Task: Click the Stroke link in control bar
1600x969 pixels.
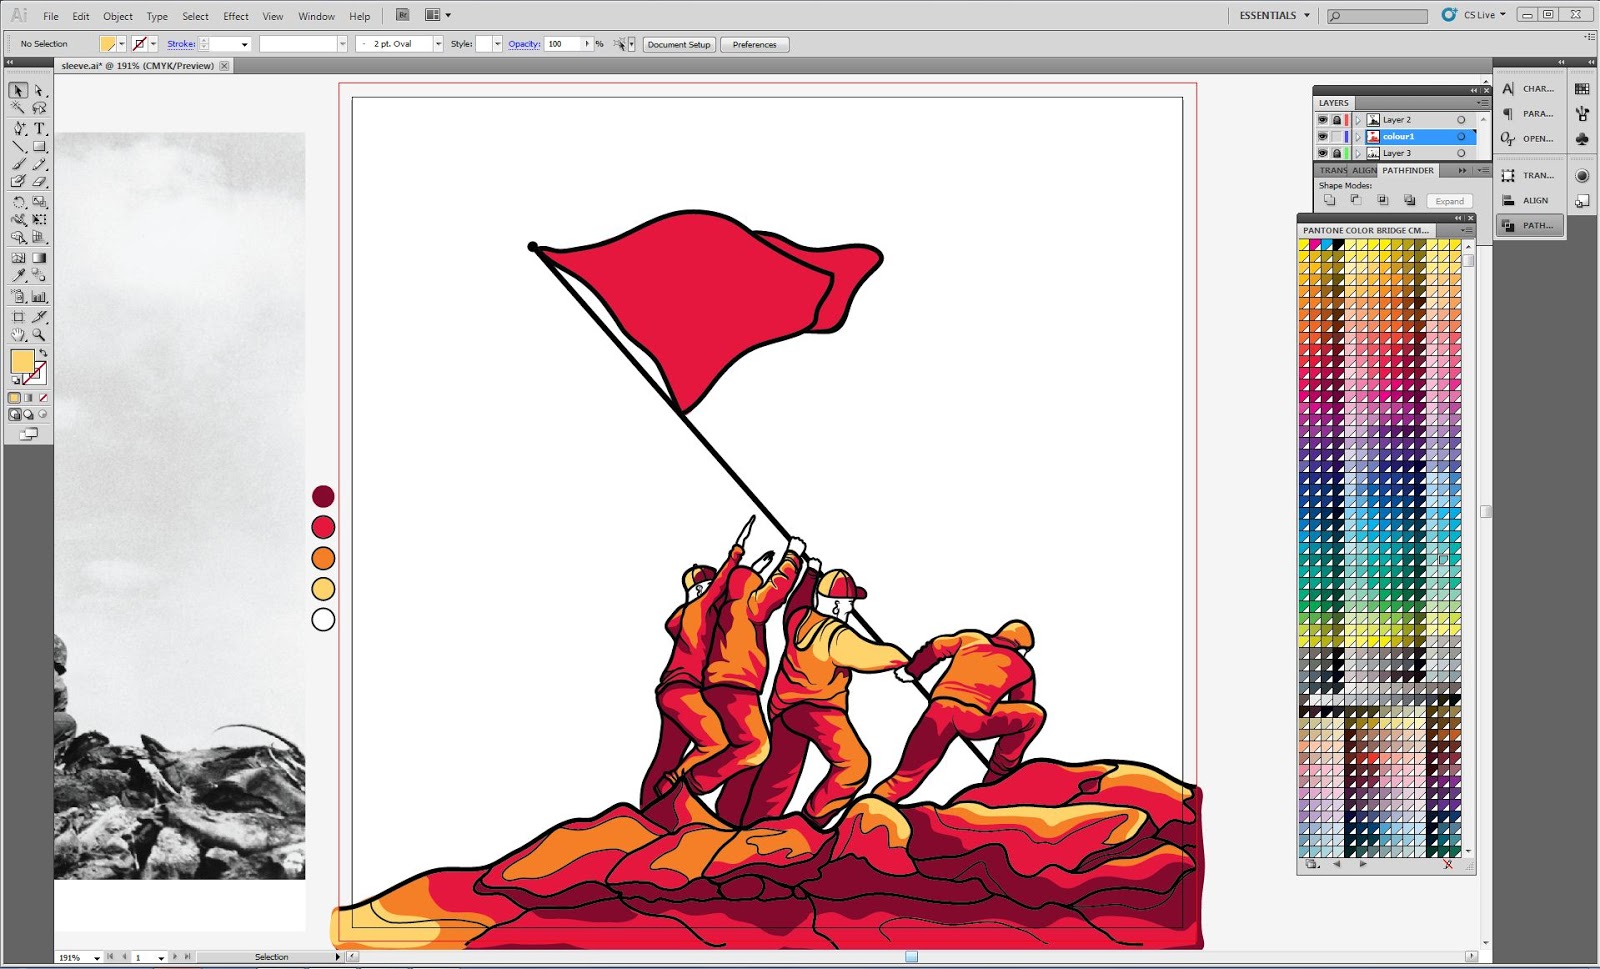Action: pos(181,44)
